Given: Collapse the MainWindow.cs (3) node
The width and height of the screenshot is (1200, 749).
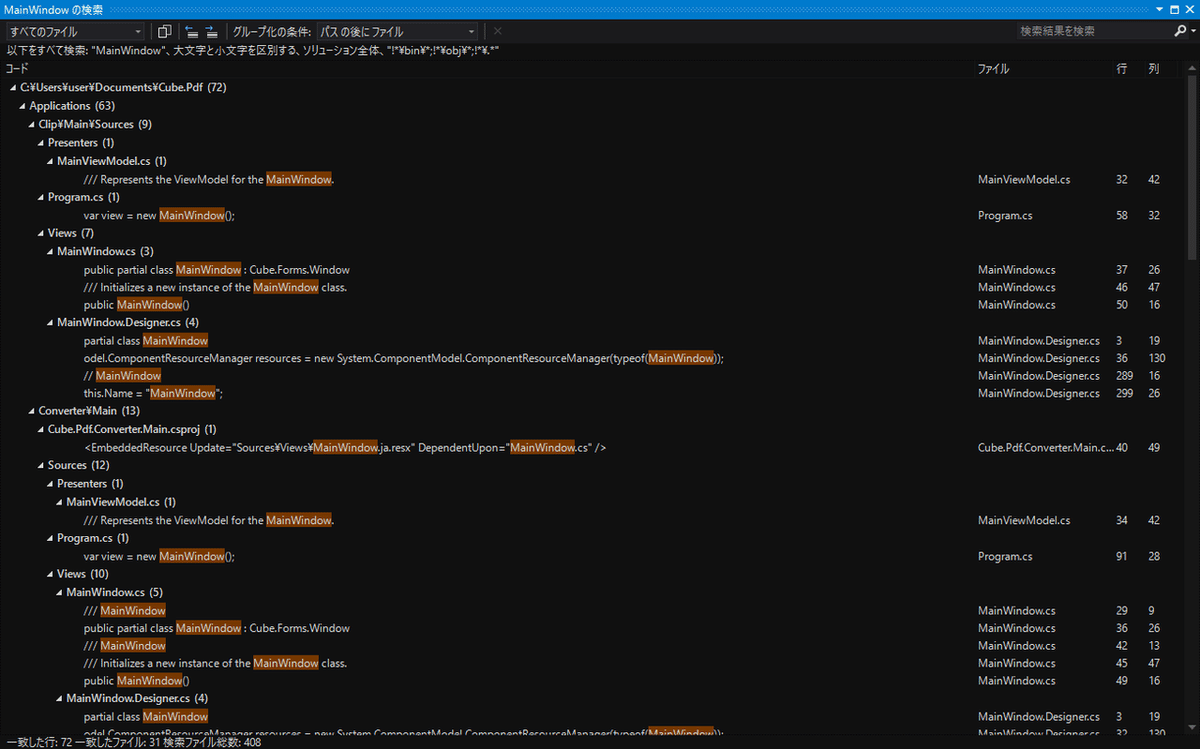Looking at the screenshot, I should [x=50, y=251].
